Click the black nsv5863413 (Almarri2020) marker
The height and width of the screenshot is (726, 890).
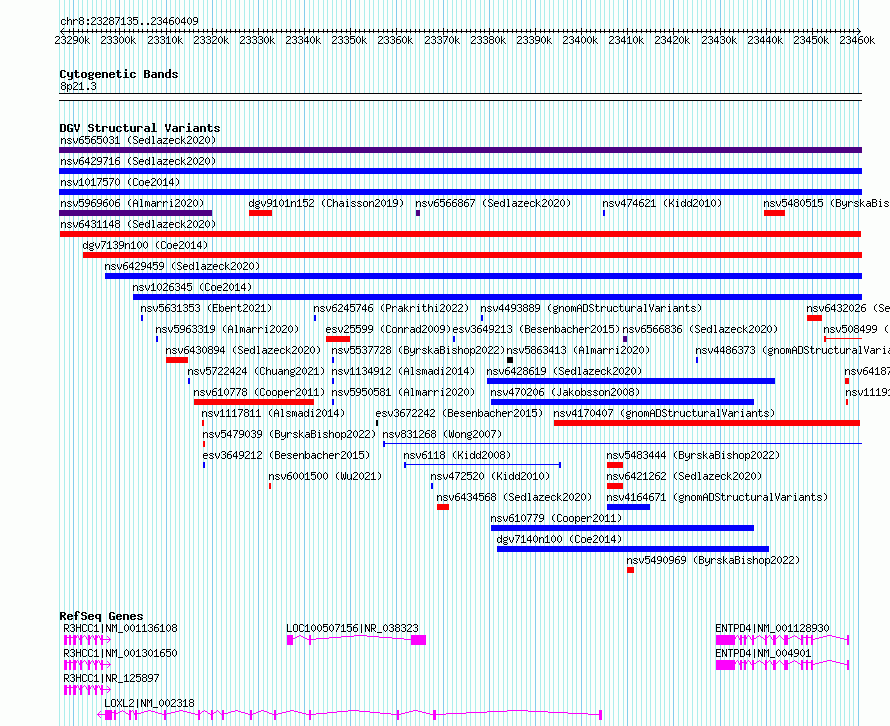click(x=510, y=360)
